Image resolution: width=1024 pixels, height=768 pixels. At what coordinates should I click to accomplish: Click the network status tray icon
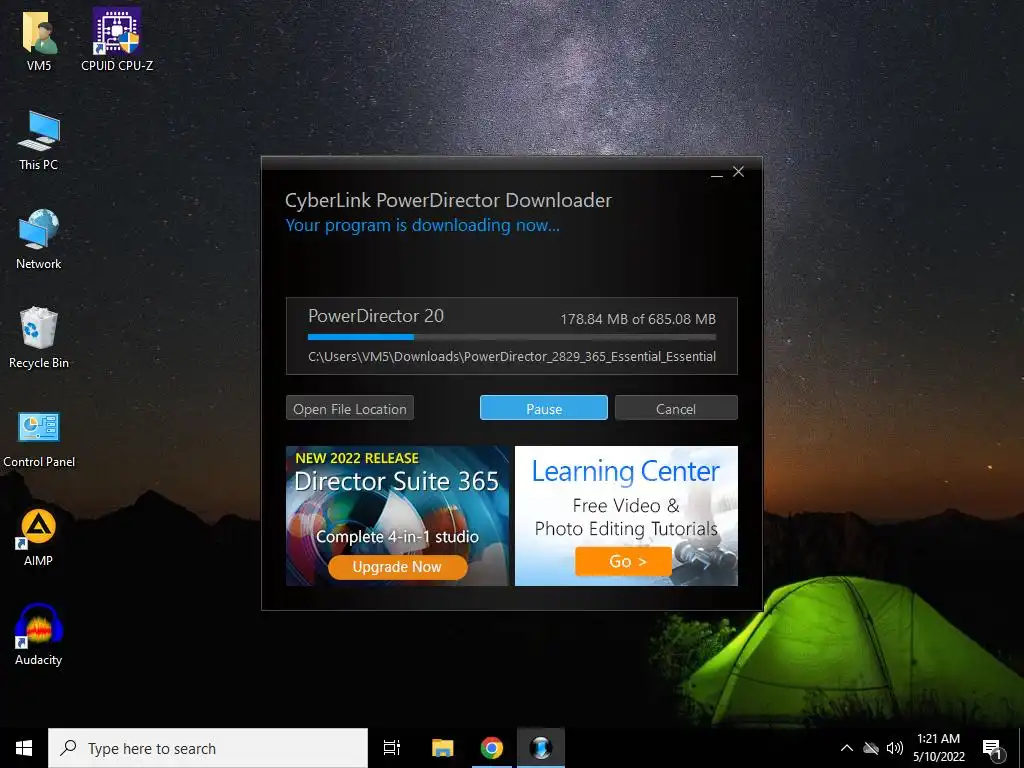[871, 748]
